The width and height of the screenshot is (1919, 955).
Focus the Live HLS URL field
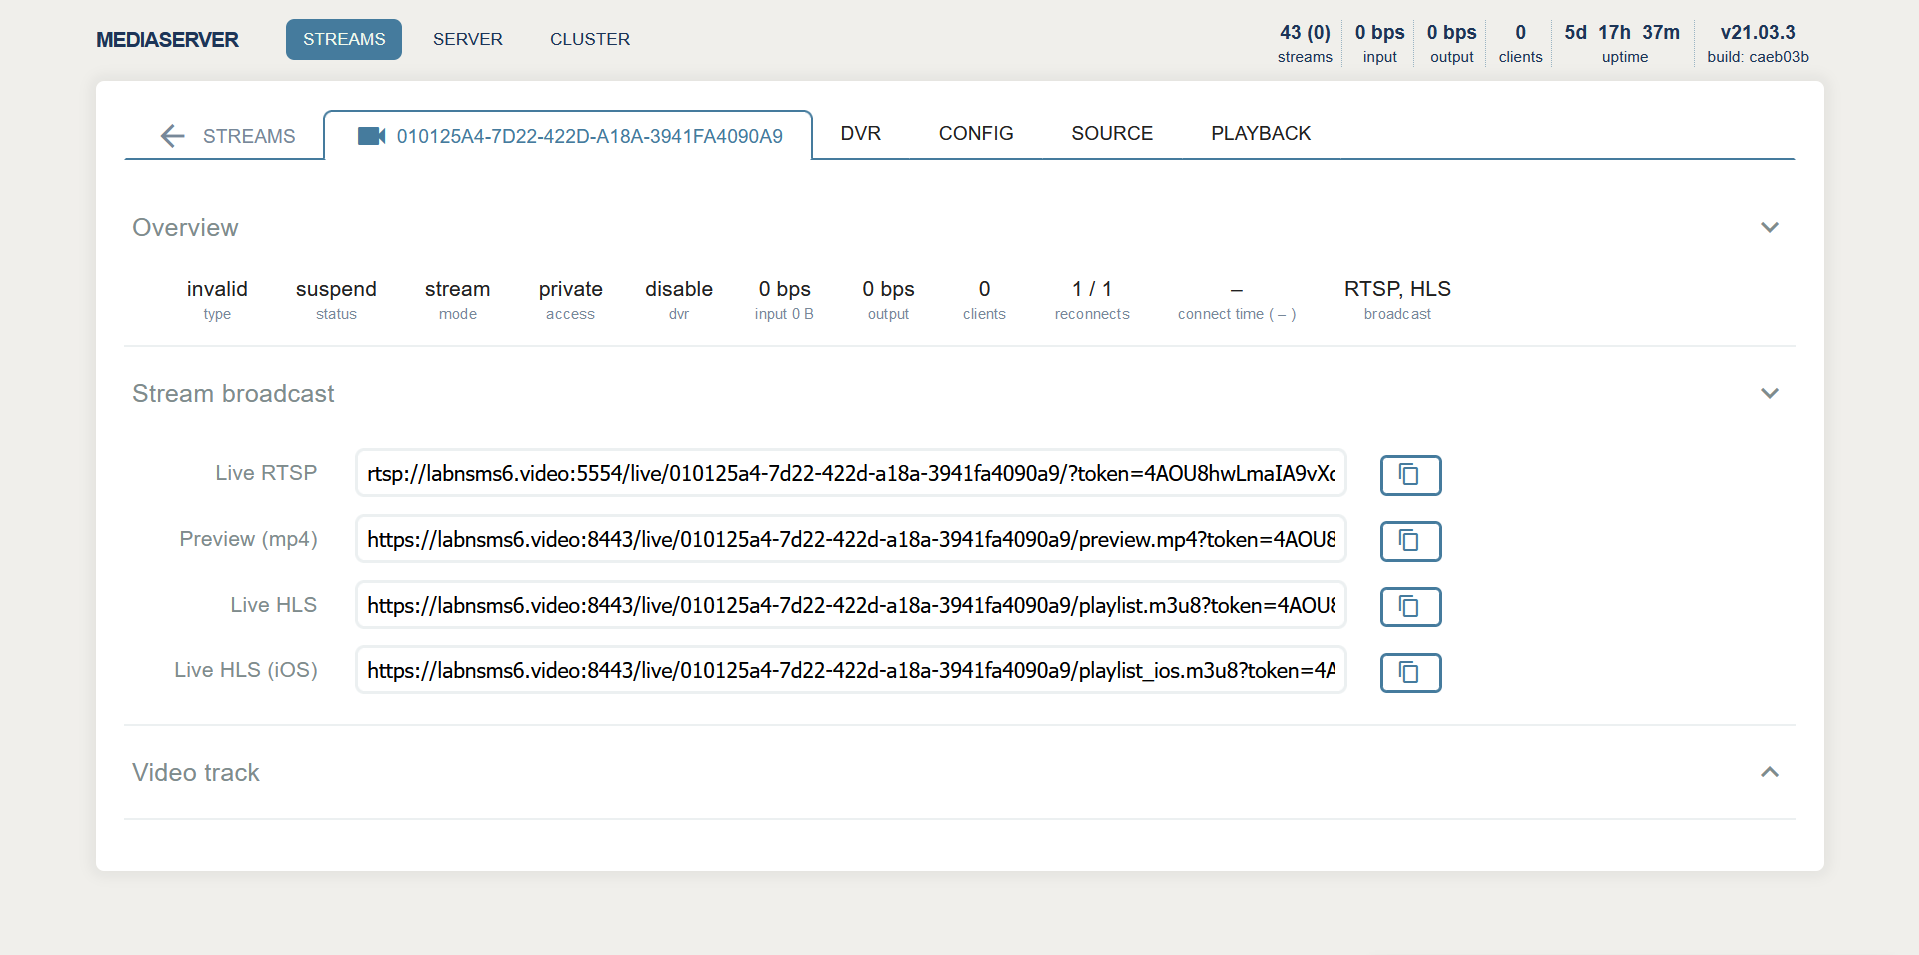pyautogui.click(x=850, y=606)
